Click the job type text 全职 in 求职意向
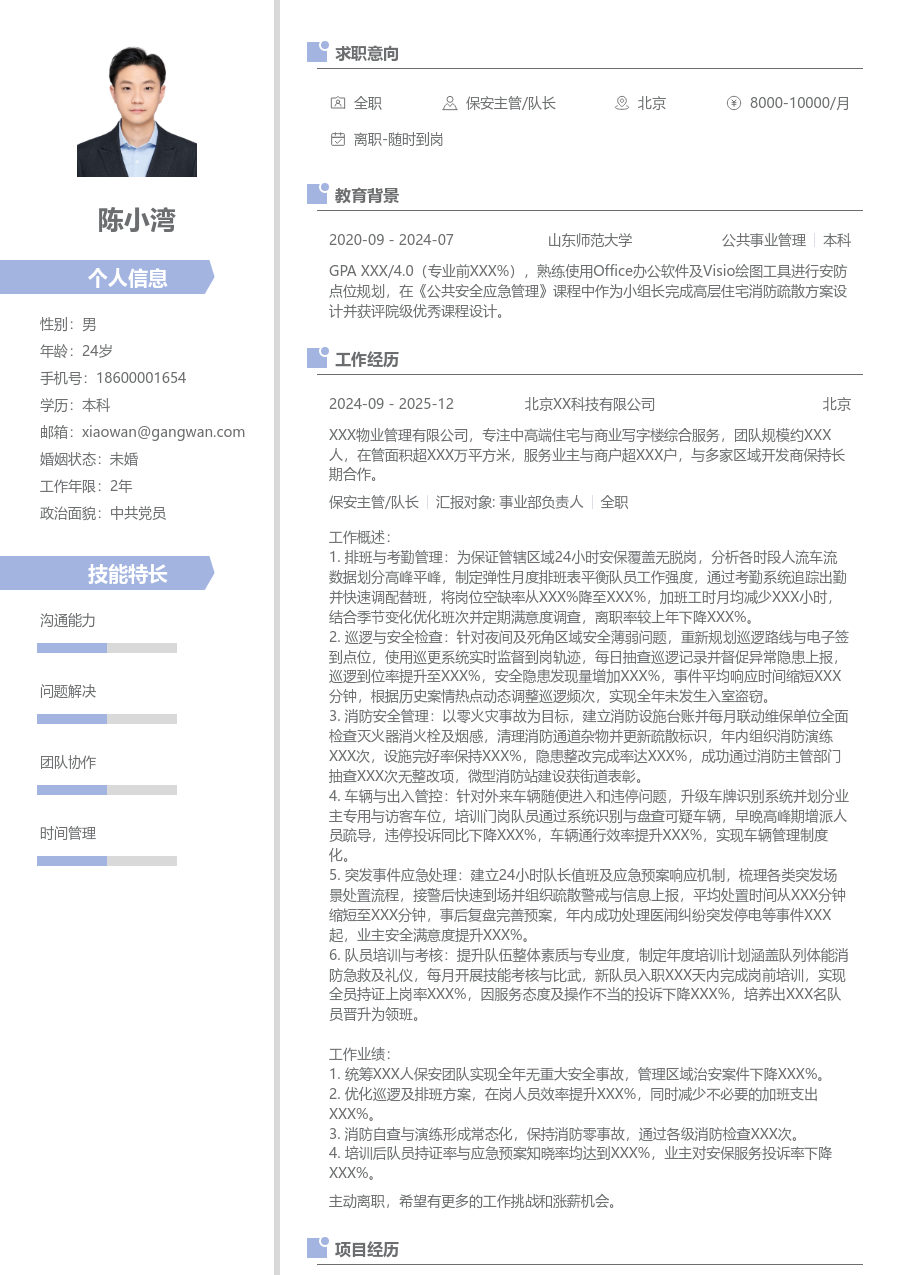 368,103
